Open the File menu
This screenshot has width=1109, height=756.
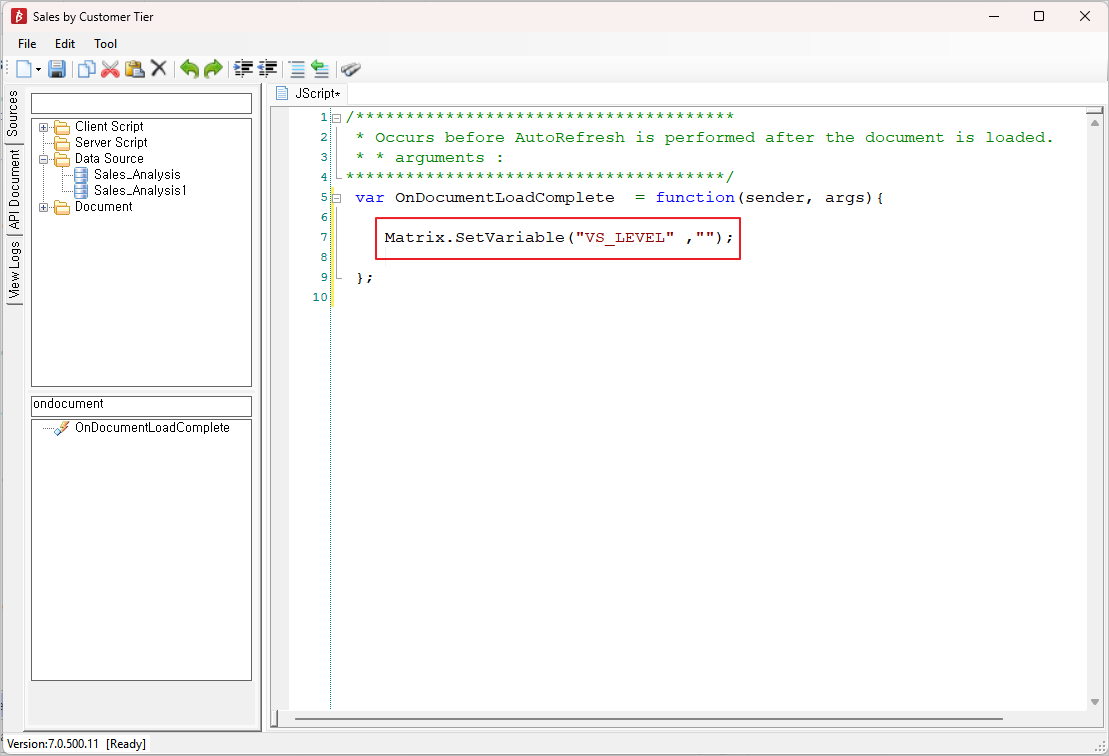(x=27, y=44)
